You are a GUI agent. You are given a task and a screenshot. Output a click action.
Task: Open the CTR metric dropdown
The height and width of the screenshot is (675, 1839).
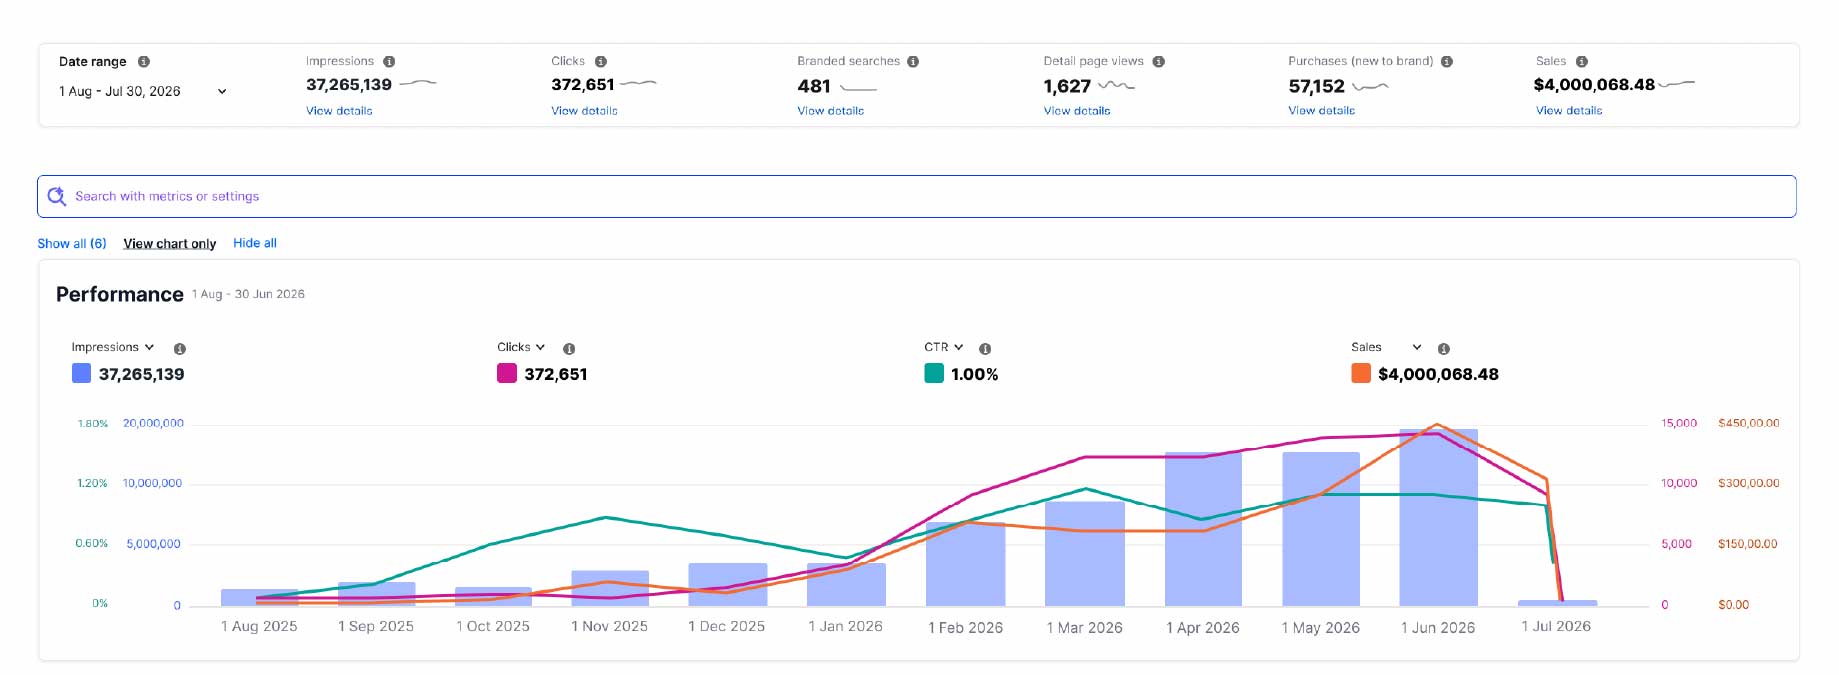[x=943, y=347]
